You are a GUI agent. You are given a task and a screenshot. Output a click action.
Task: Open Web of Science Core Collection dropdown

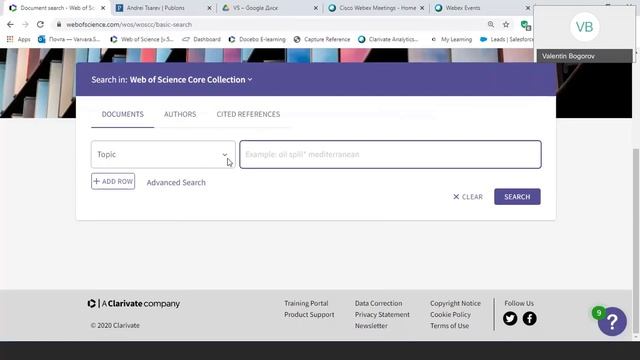[191, 80]
